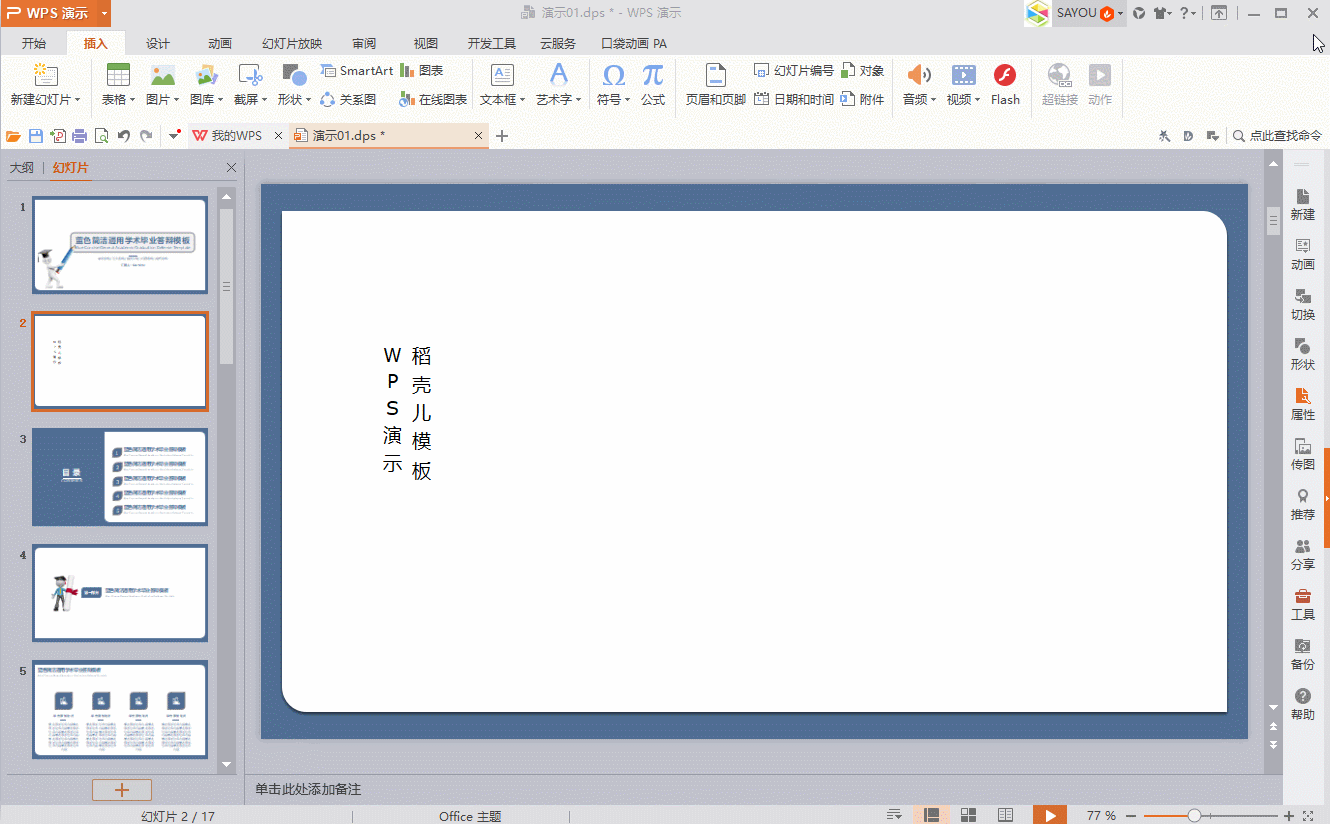Open the 幻灯片放映 ribbon tab
Viewport: 1330px width, 824px height.
tap(292, 43)
